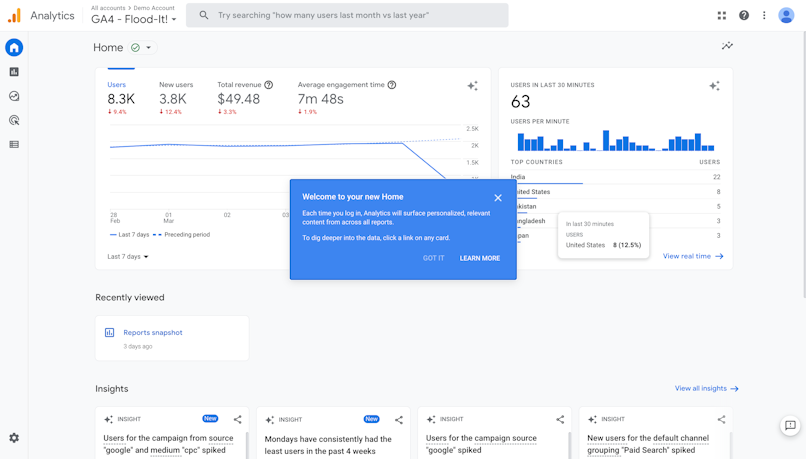This screenshot has height=459, width=806.
Task: Click the sparkle icon on the realtime card
Action: [x=715, y=86]
